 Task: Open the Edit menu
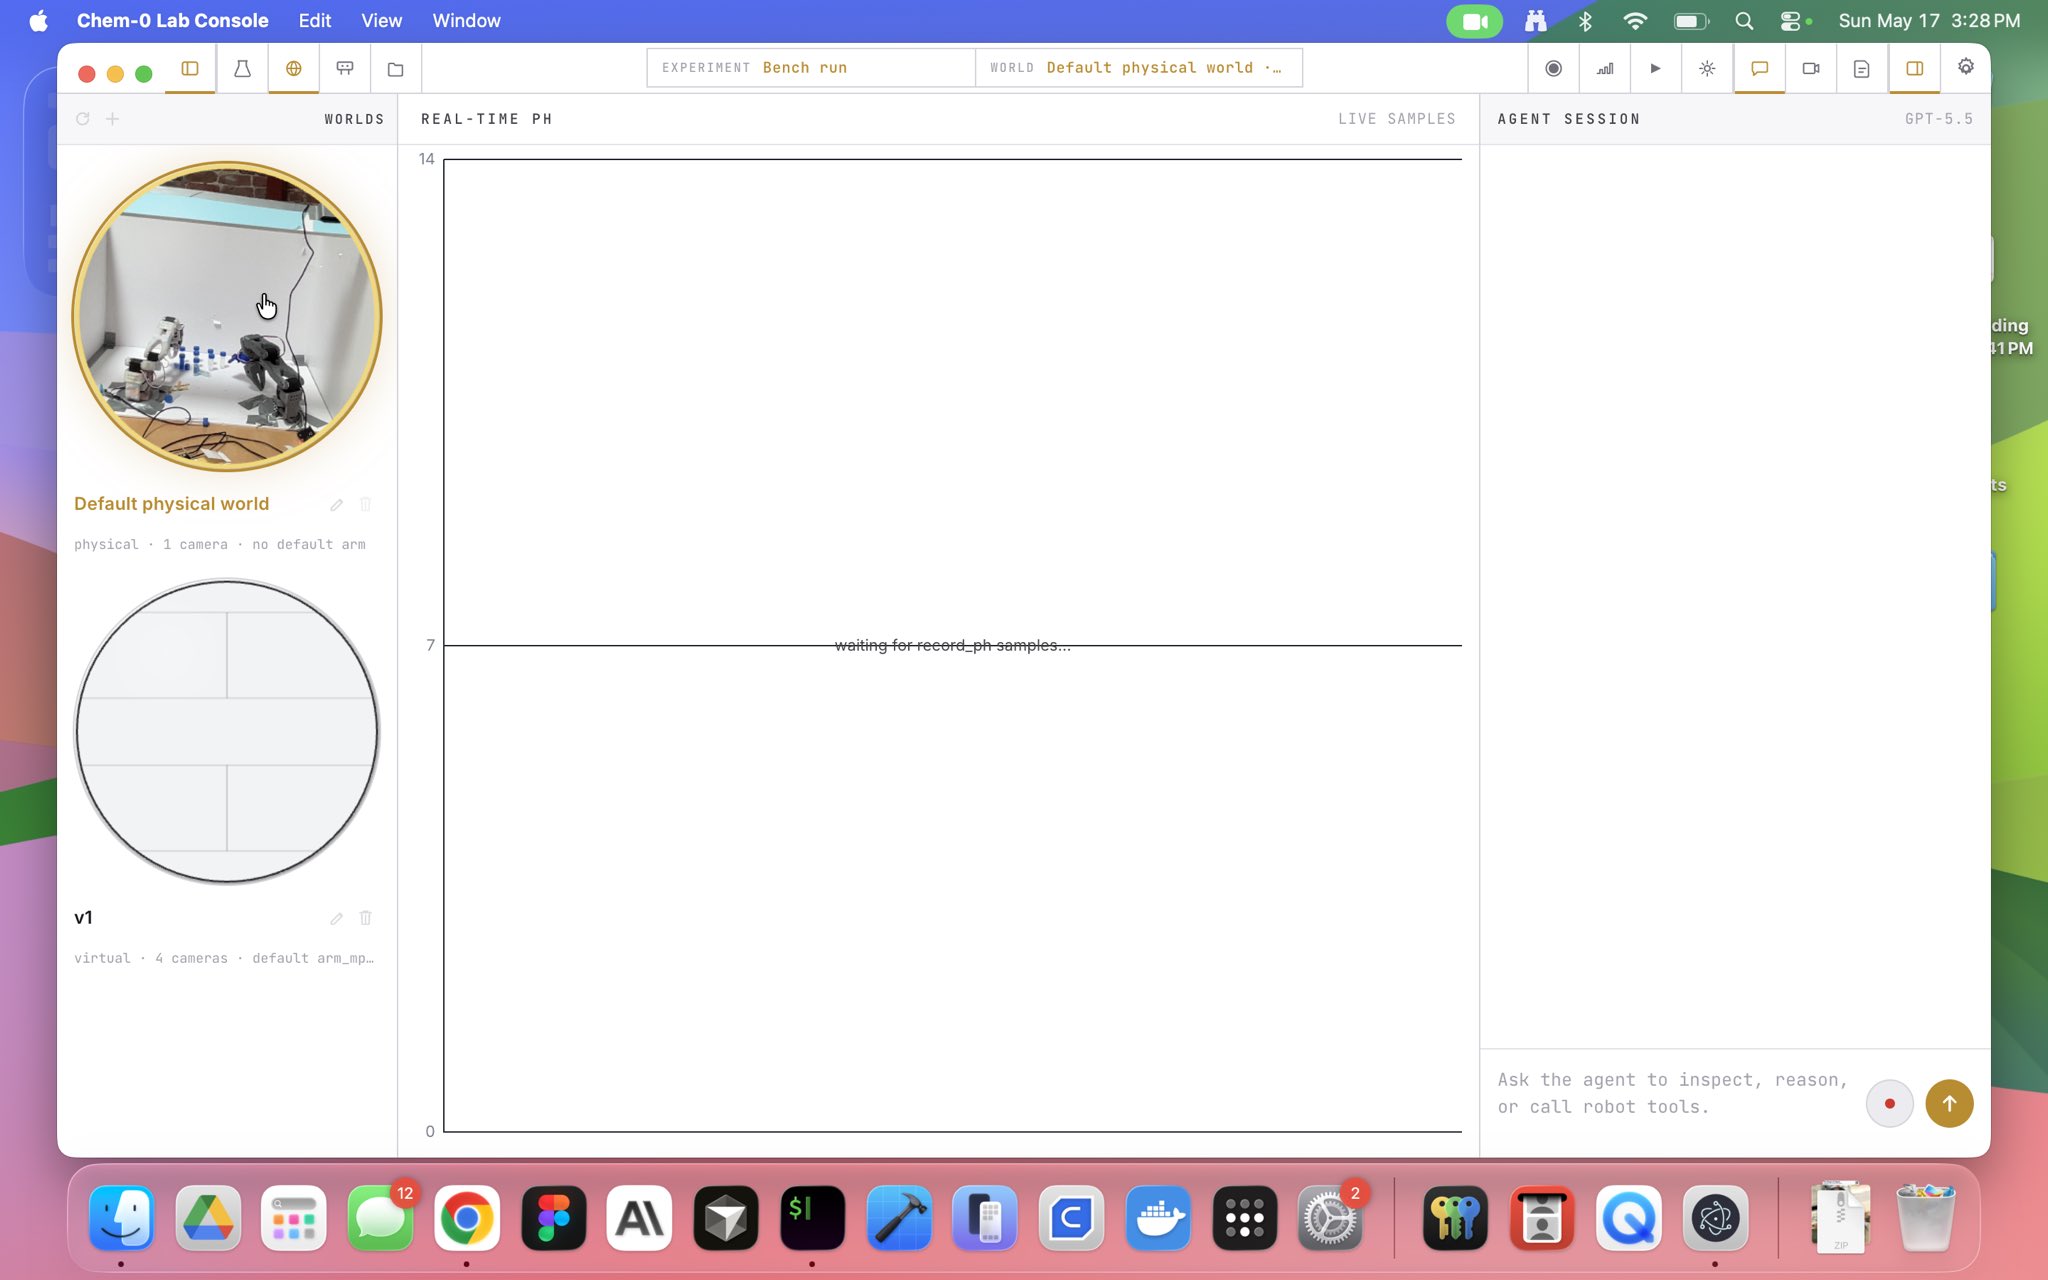coord(315,21)
